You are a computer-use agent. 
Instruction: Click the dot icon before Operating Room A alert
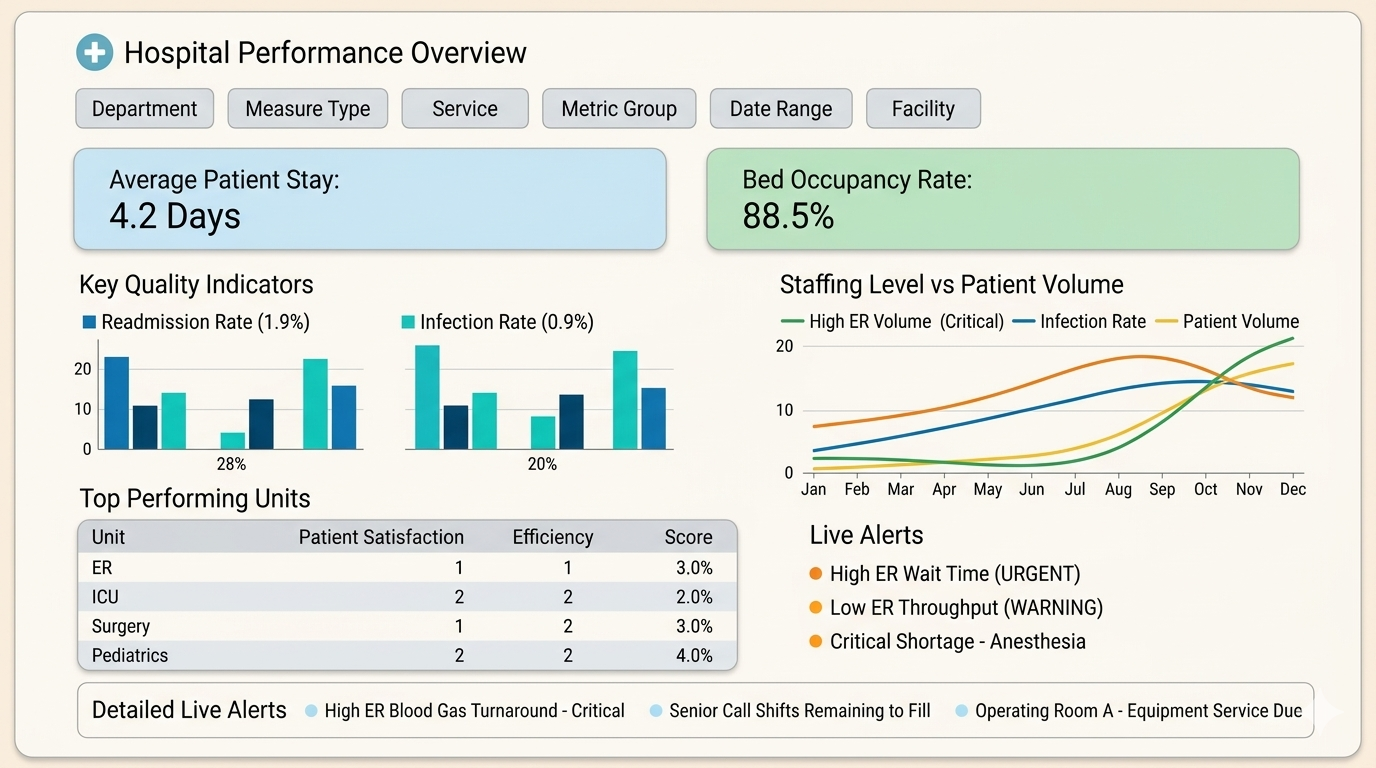[962, 711]
